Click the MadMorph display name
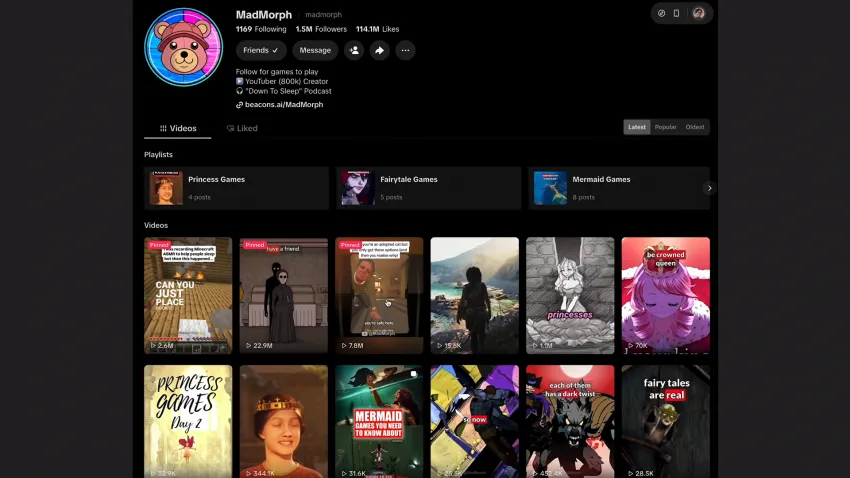 pos(264,15)
